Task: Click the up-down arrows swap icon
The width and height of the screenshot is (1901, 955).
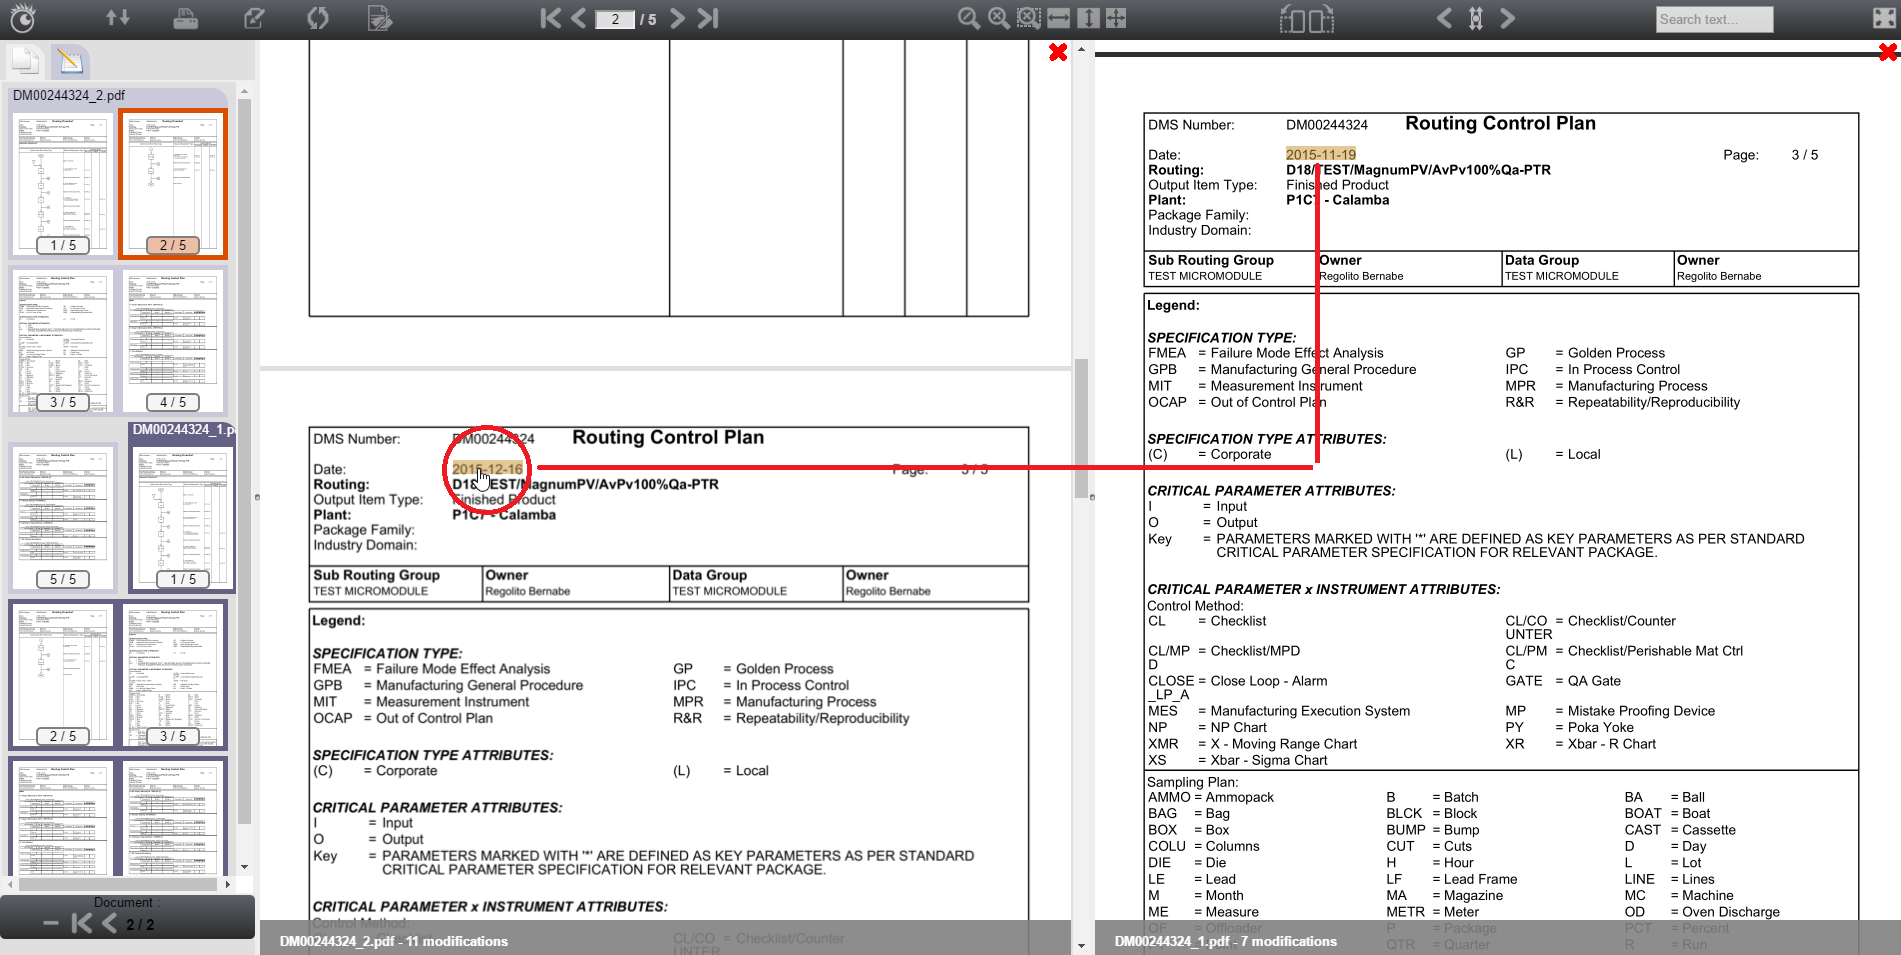Action: coord(118,18)
